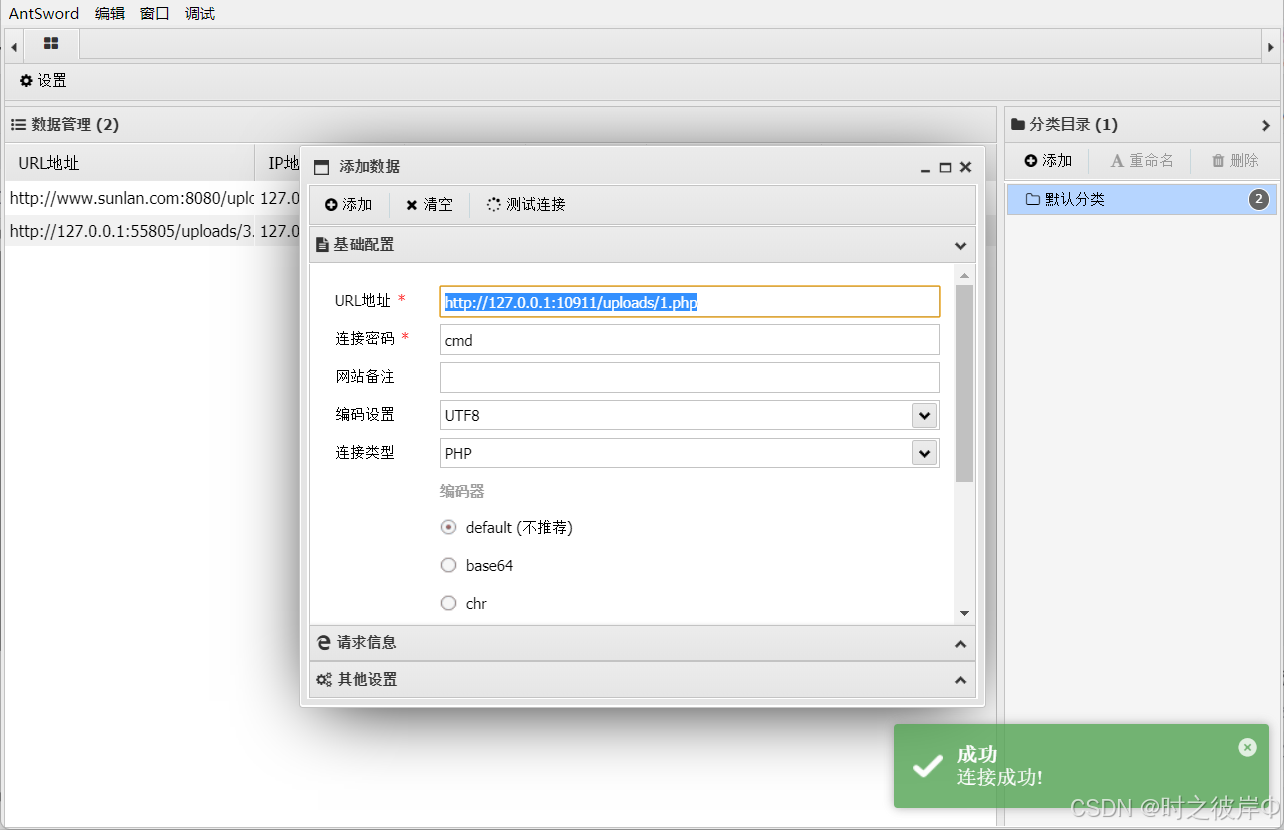The height and width of the screenshot is (830, 1284).
Task: Close the 添加数据 dialog
Action: click(x=965, y=168)
